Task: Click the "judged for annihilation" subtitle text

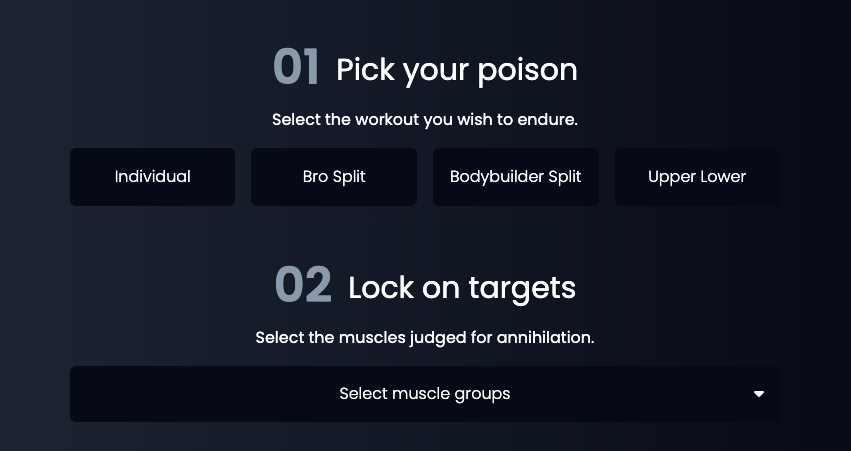Action: tap(502, 338)
